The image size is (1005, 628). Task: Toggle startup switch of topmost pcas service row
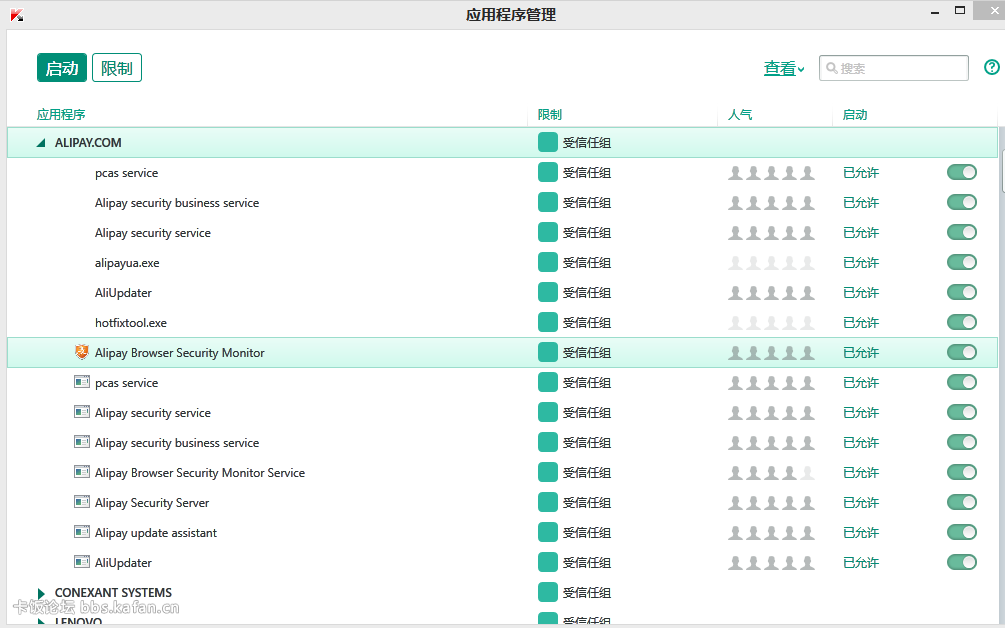961,172
